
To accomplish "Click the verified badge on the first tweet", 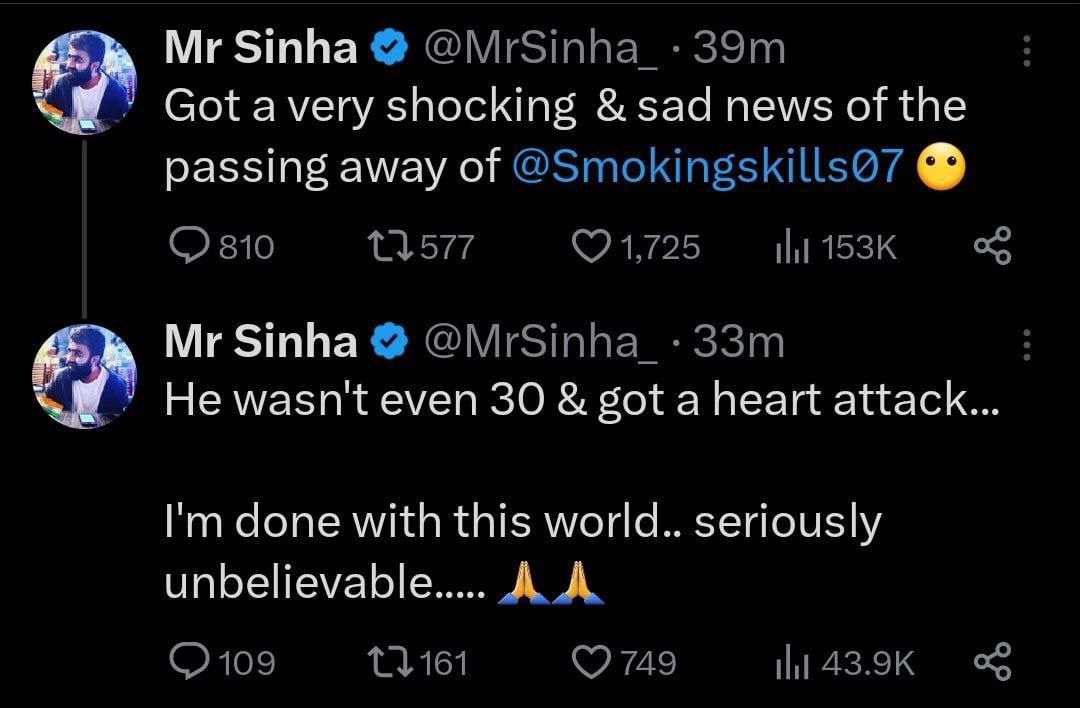I will (x=388, y=49).
